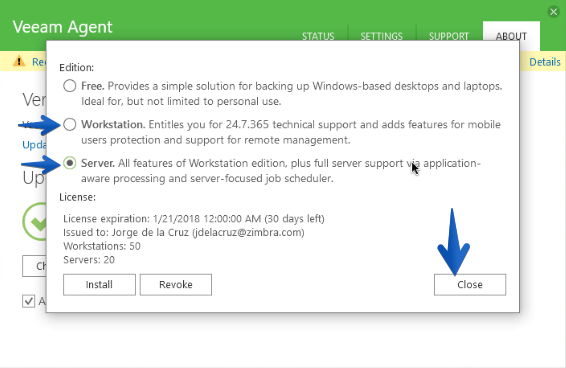566x368 pixels.
Task: Open the Details link in the yellow warning bar
Action: 545,62
